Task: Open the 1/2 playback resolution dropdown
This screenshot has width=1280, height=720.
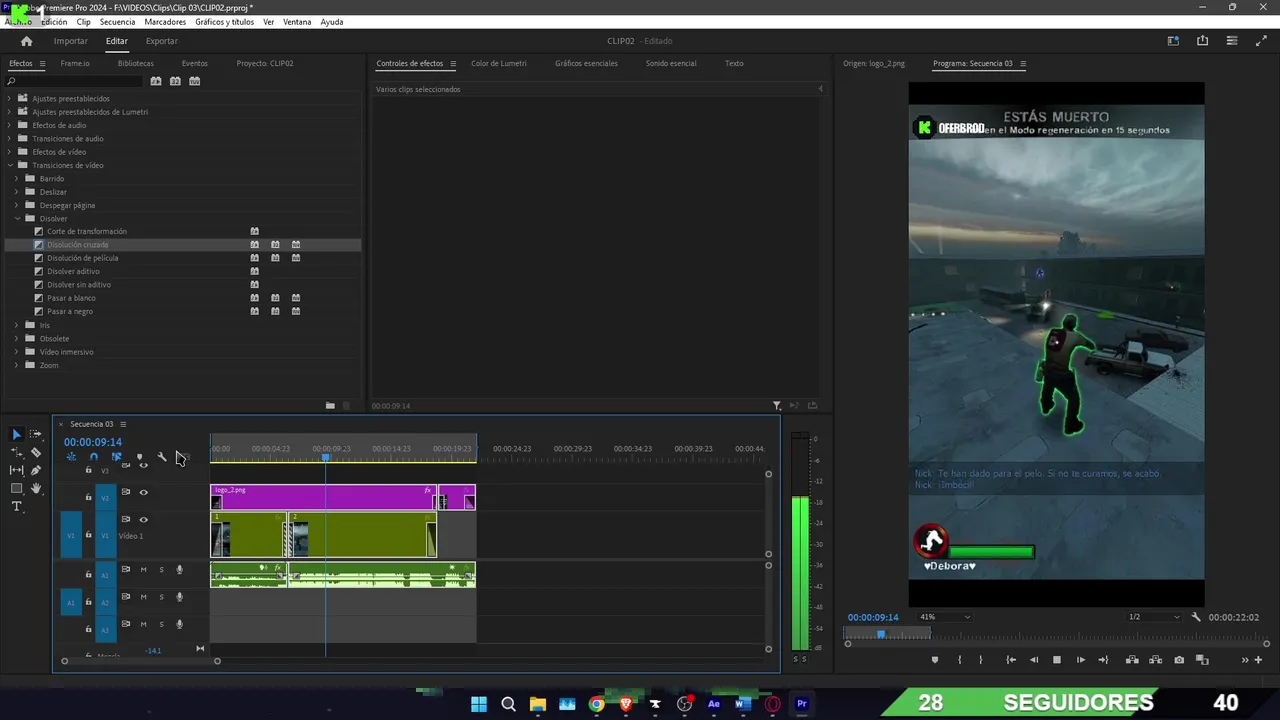Action: tap(1154, 617)
